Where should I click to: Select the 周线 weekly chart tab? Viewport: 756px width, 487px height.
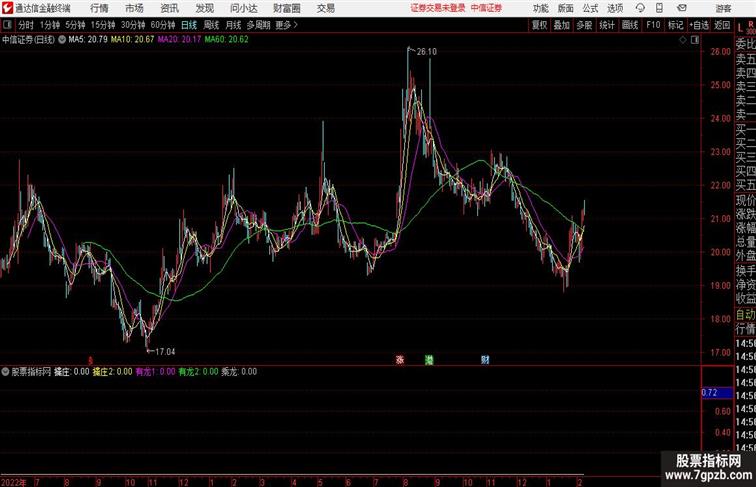click(x=211, y=25)
